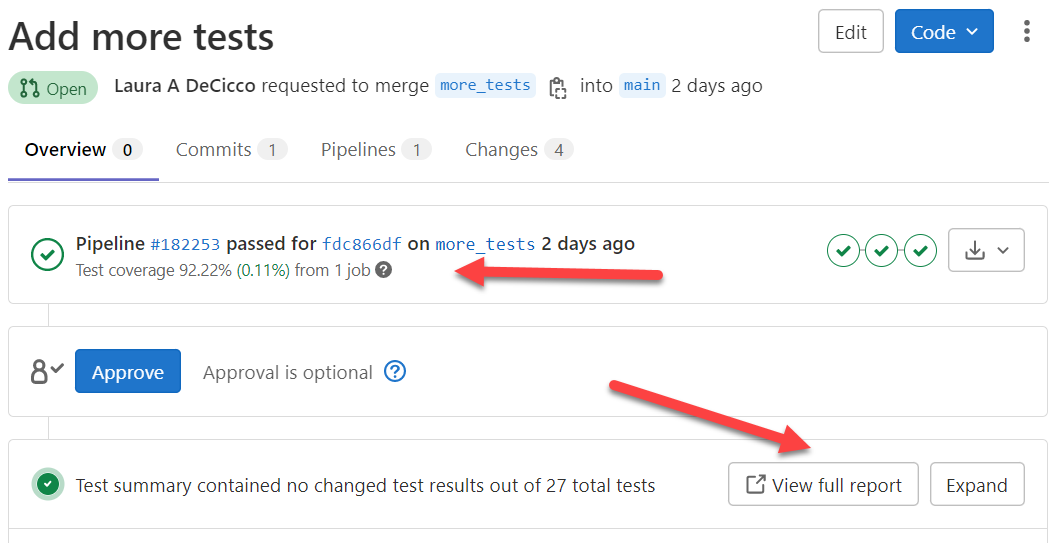Screen dimensions: 1060x543
Task: Open pipeline #182253 link
Action: click(185, 244)
